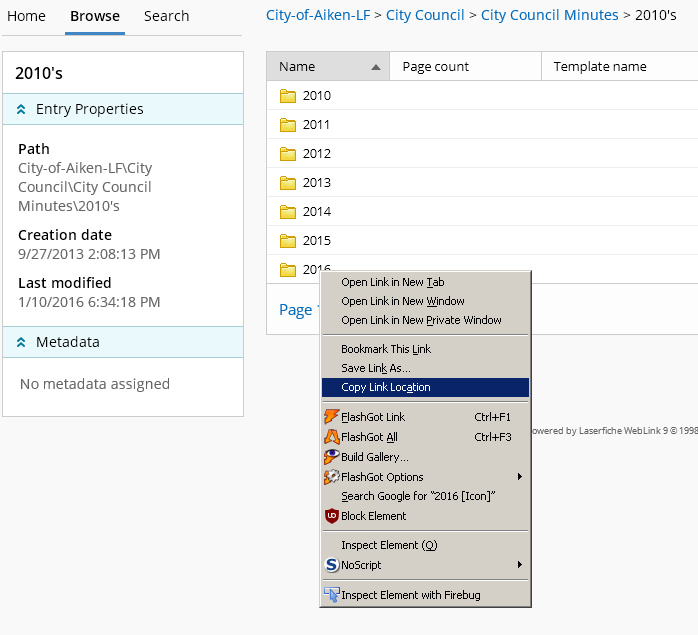Click the 2012 folder icon
Screen dimensions: 698x635
pyautogui.click(x=288, y=154)
